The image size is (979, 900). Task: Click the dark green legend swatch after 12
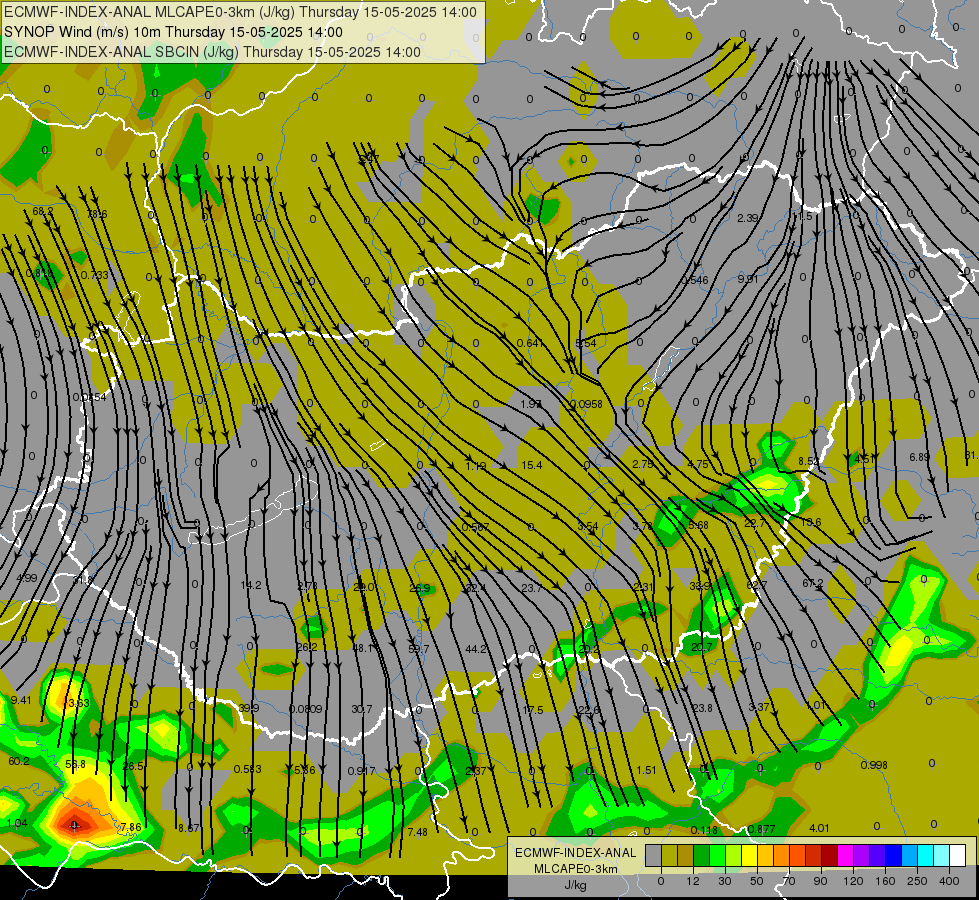point(701,855)
